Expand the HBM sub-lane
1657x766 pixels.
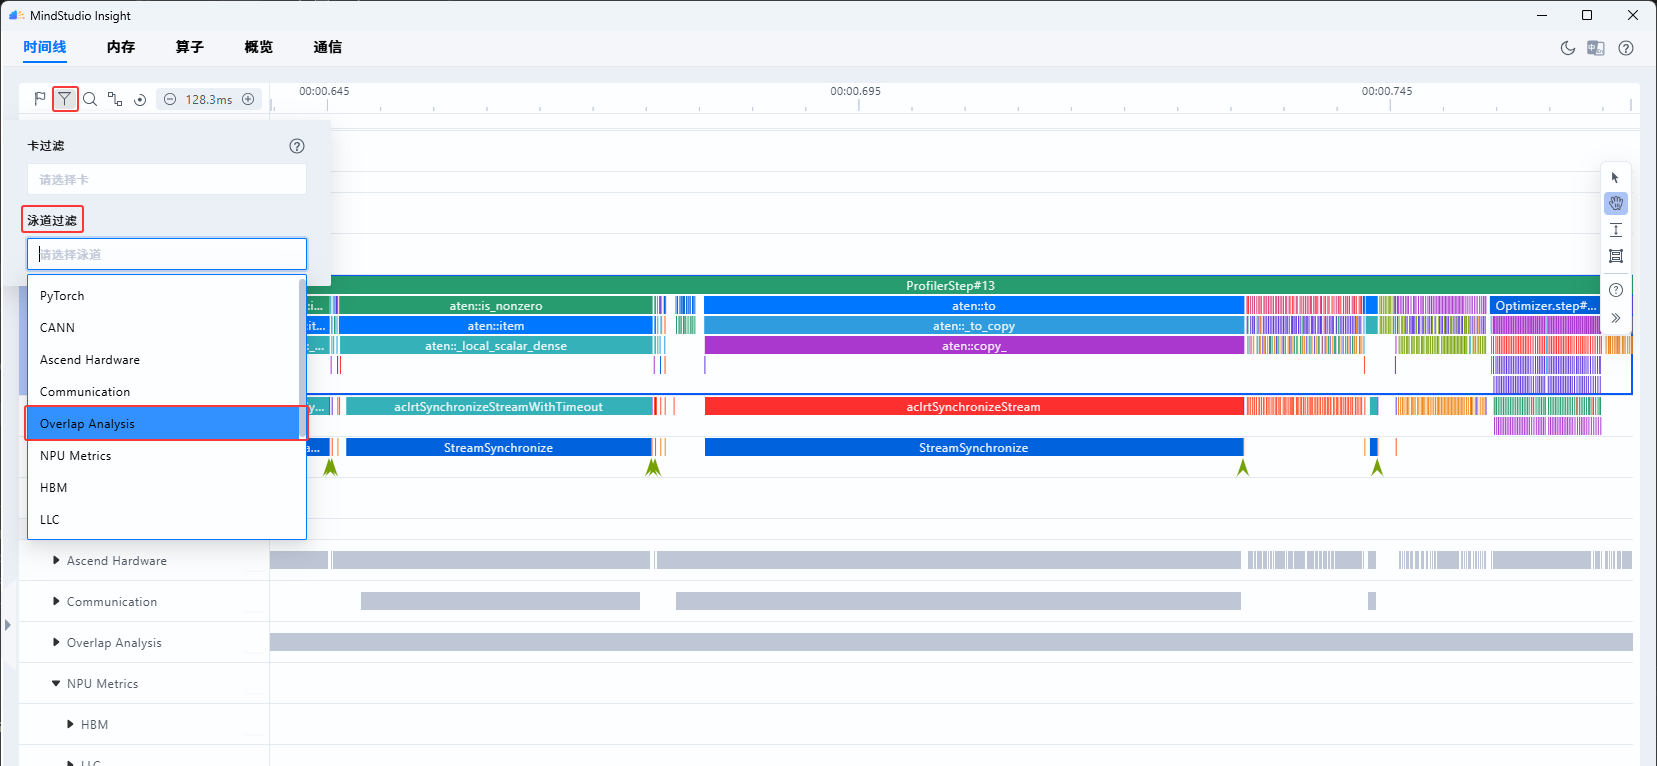click(x=70, y=725)
